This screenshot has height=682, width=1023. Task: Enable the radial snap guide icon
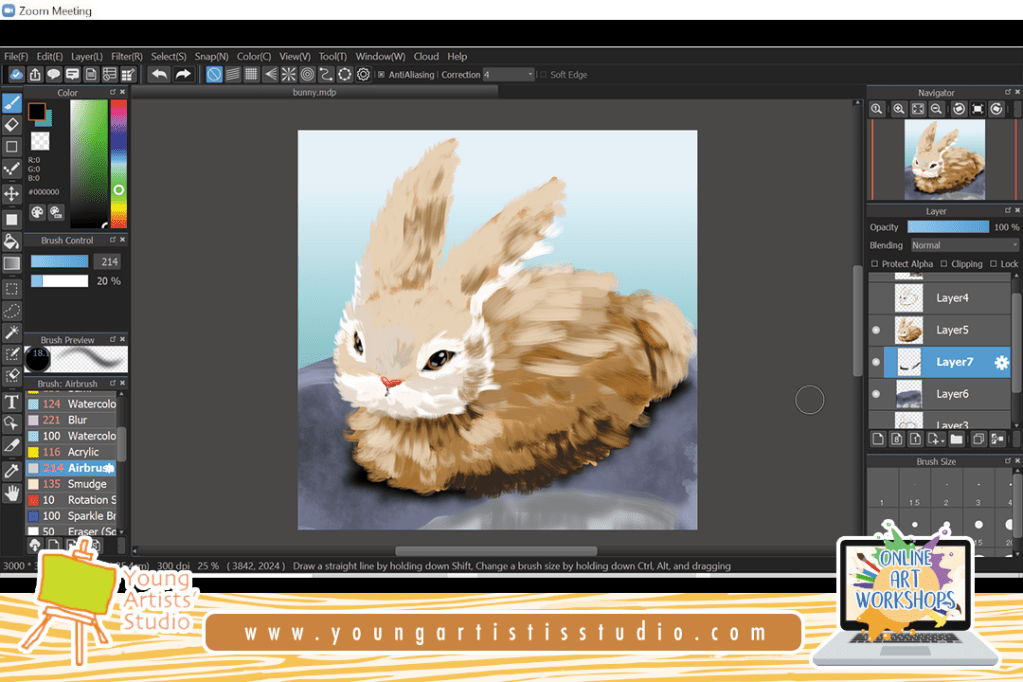pos(288,74)
